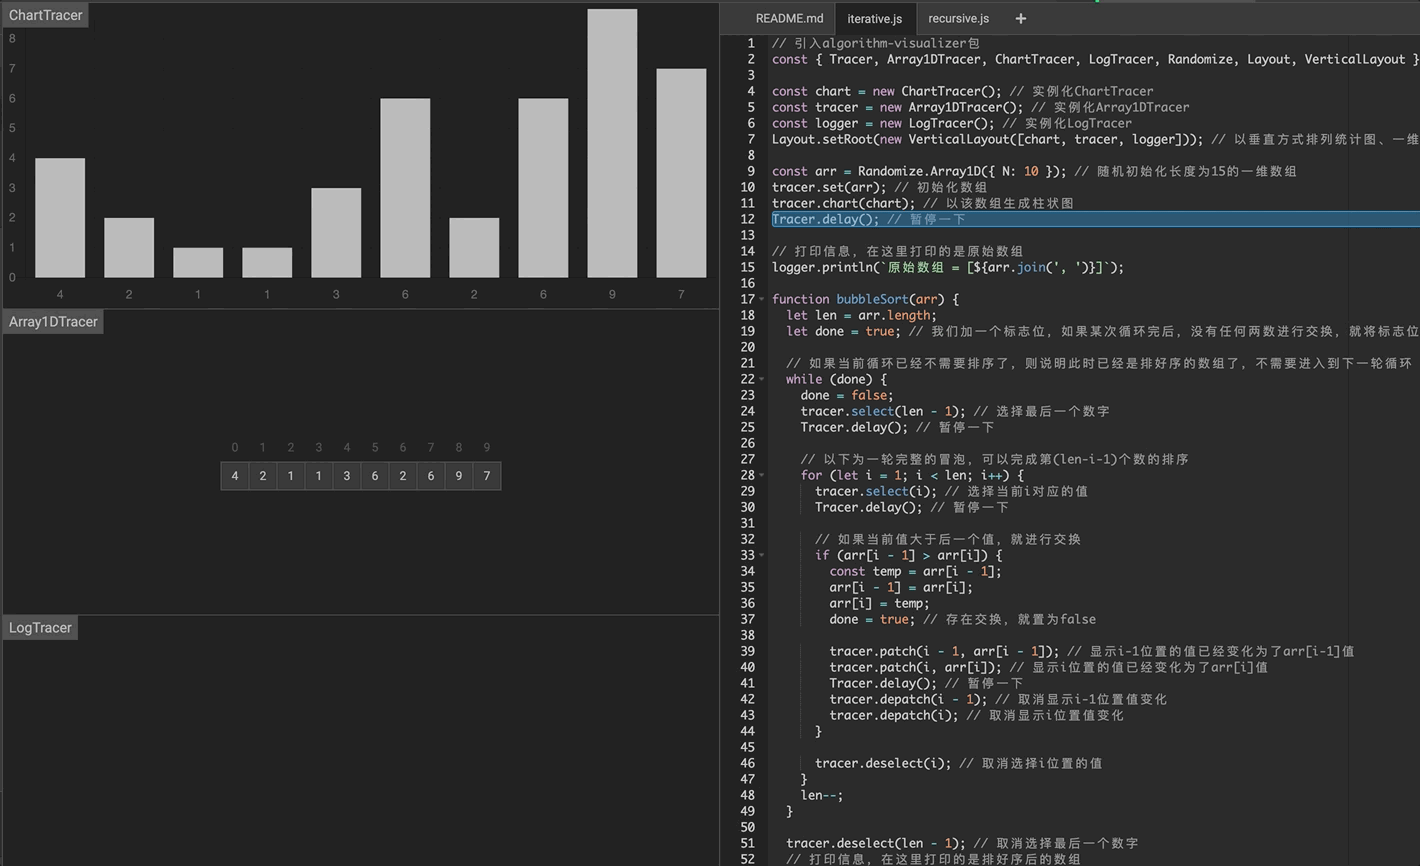The image size is (1420, 866).
Task: Click the tallest chart bar labeled 9
Action: 612,143
